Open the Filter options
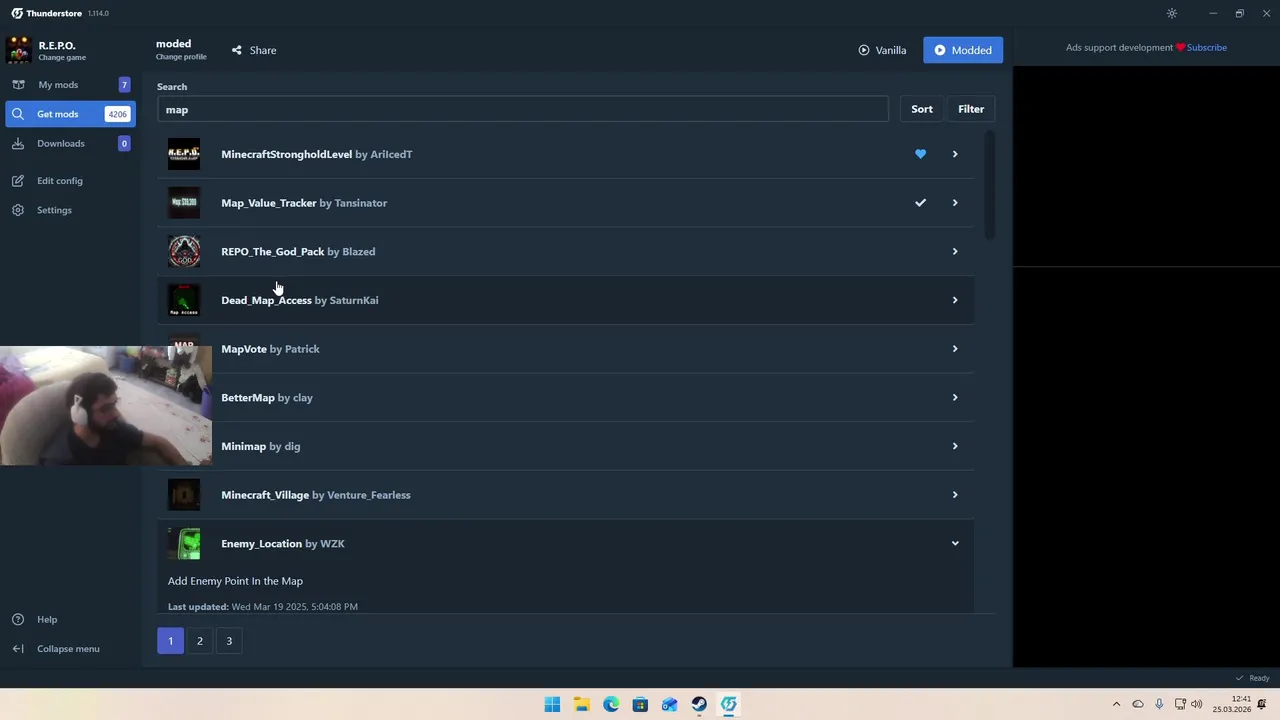 point(971,109)
